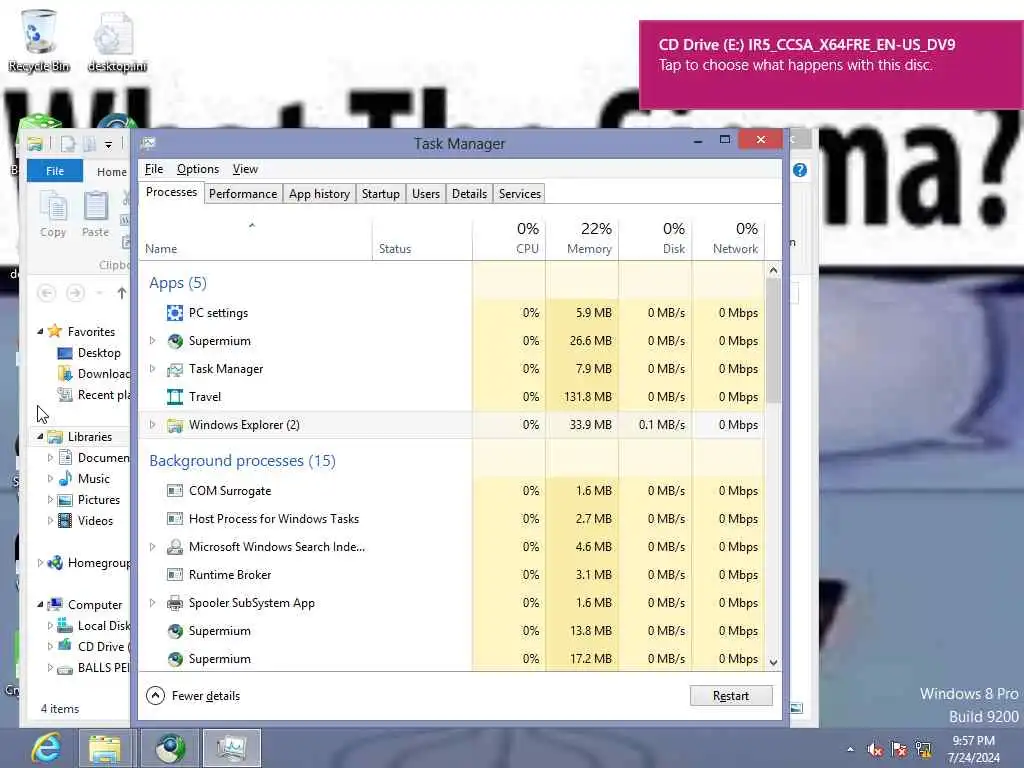The width and height of the screenshot is (1024, 768).
Task: Select the desktop.ini desktop icon
Action: pos(117,41)
